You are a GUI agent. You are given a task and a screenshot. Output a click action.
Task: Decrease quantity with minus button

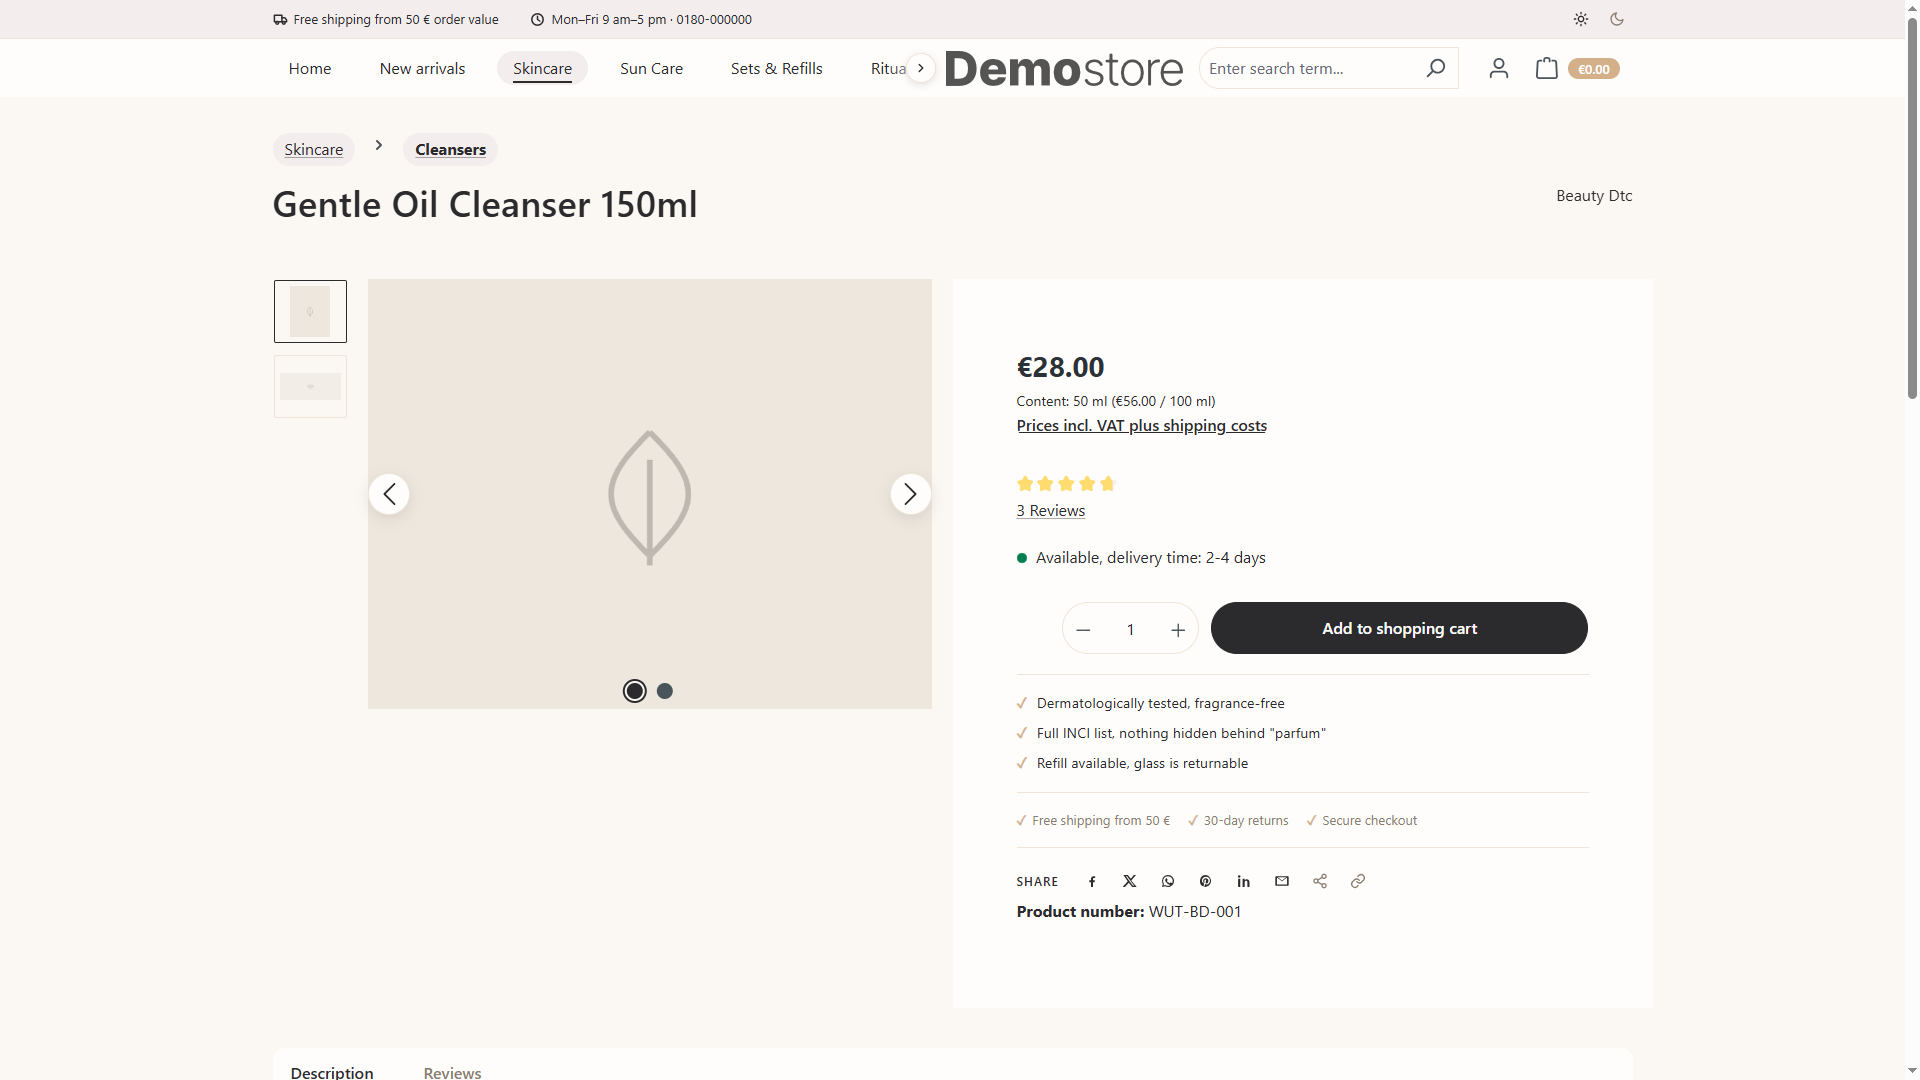pos(1083,629)
